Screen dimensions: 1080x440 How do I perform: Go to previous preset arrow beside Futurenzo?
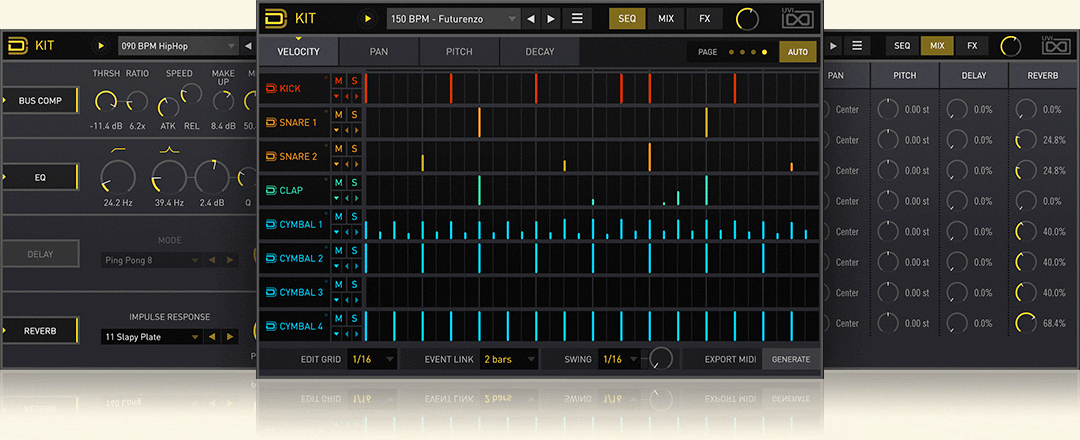531,19
